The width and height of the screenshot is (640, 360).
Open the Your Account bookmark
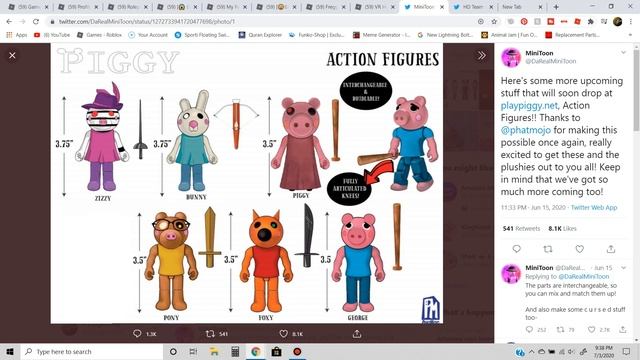coord(148,35)
